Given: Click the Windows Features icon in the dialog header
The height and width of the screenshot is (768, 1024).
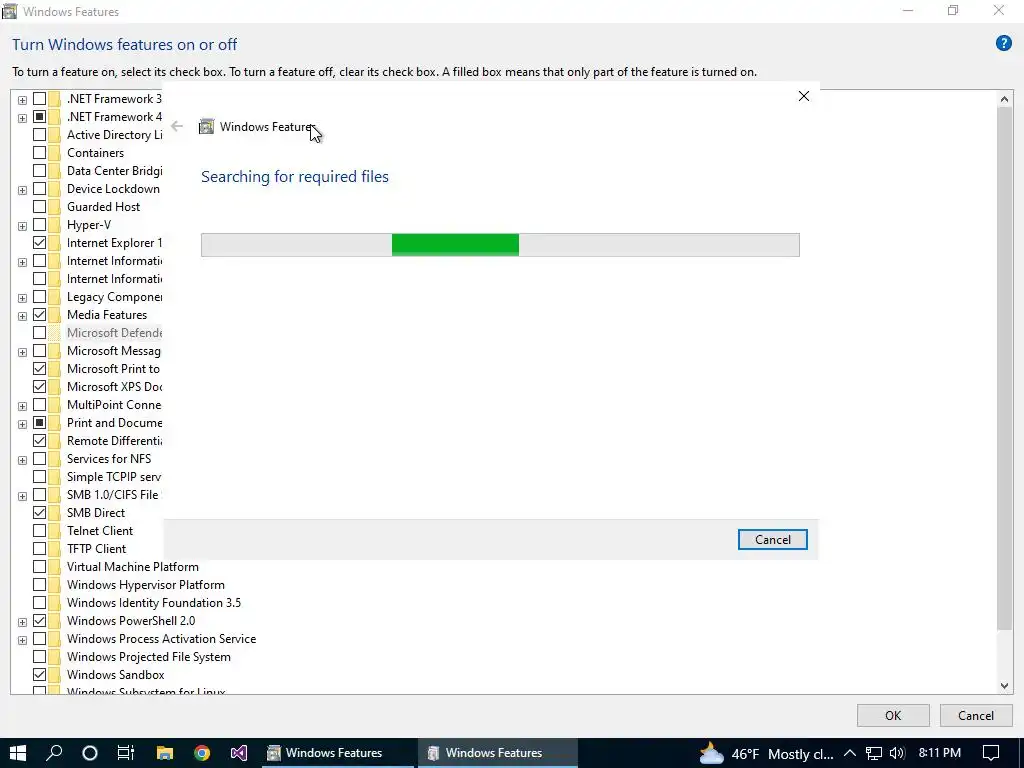Looking at the screenshot, I should (206, 126).
